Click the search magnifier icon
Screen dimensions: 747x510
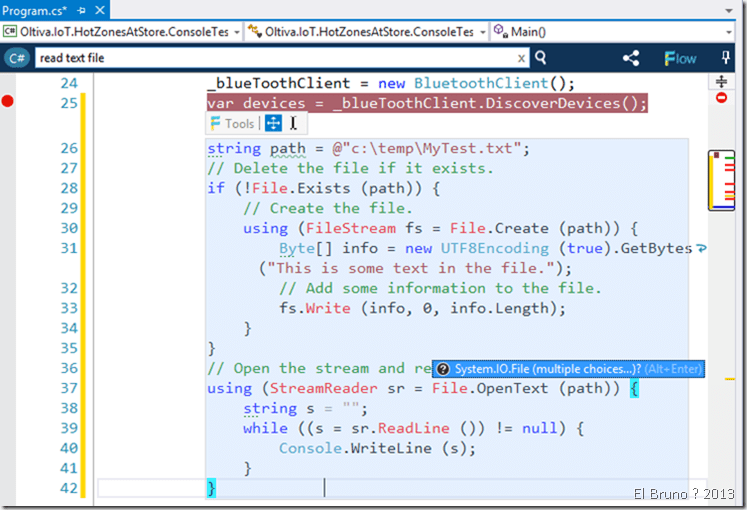pyautogui.click(x=541, y=58)
